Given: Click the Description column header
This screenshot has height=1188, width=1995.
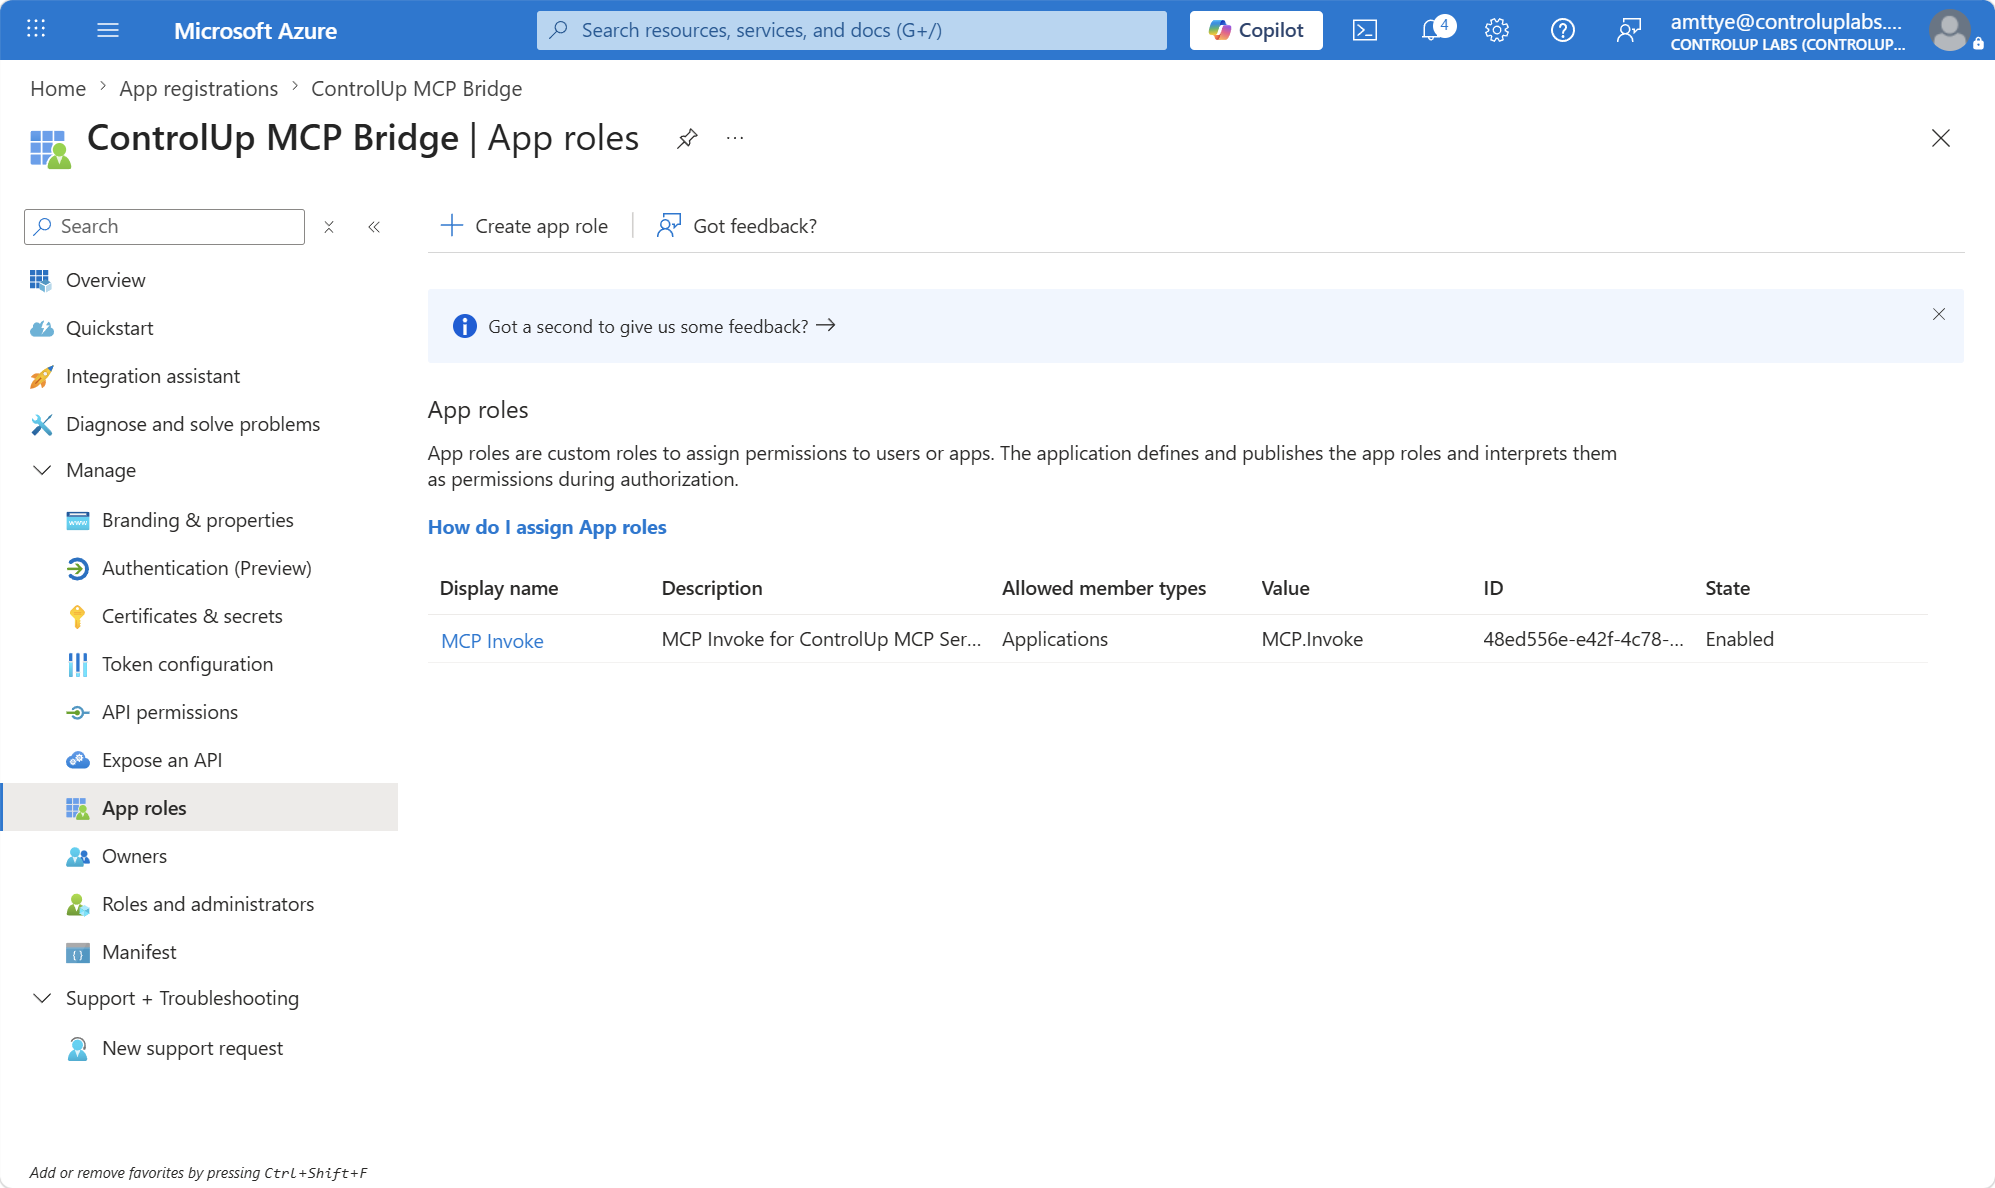Looking at the screenshot, I should click(712, 588).
